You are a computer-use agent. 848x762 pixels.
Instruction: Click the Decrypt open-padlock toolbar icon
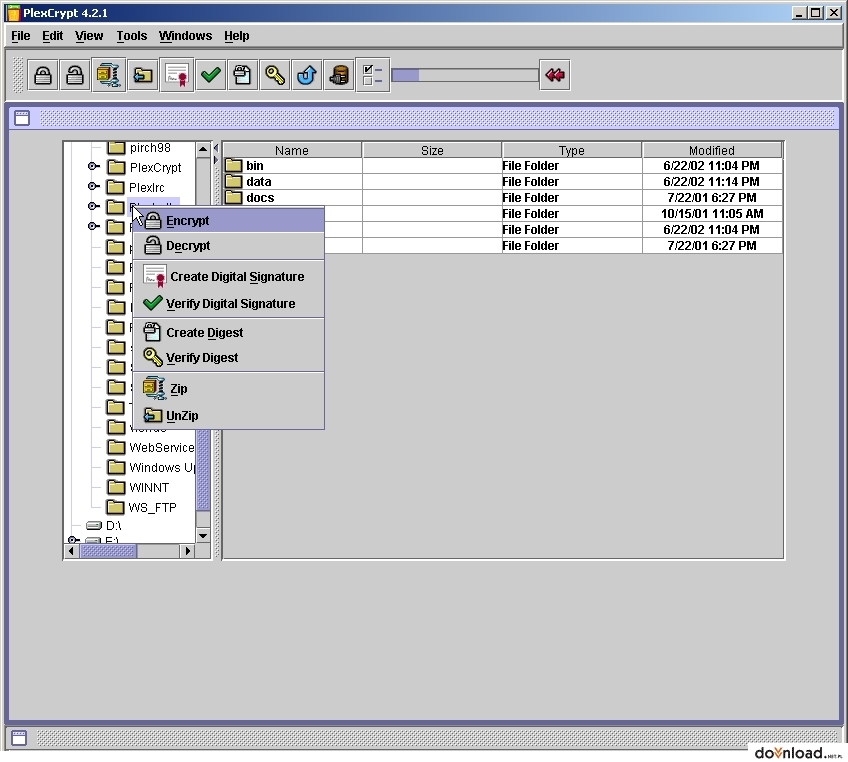pyautogui.click(x=75, y=75)
